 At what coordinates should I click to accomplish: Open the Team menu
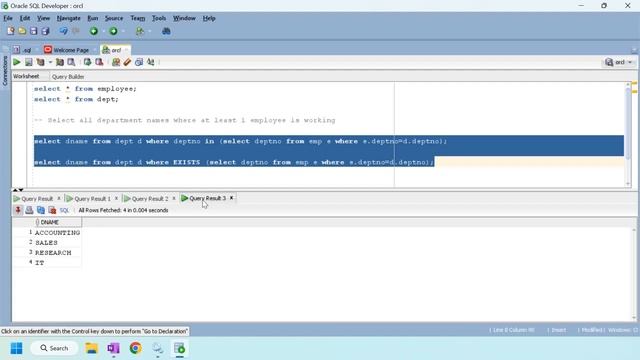[x=138, y=18]
